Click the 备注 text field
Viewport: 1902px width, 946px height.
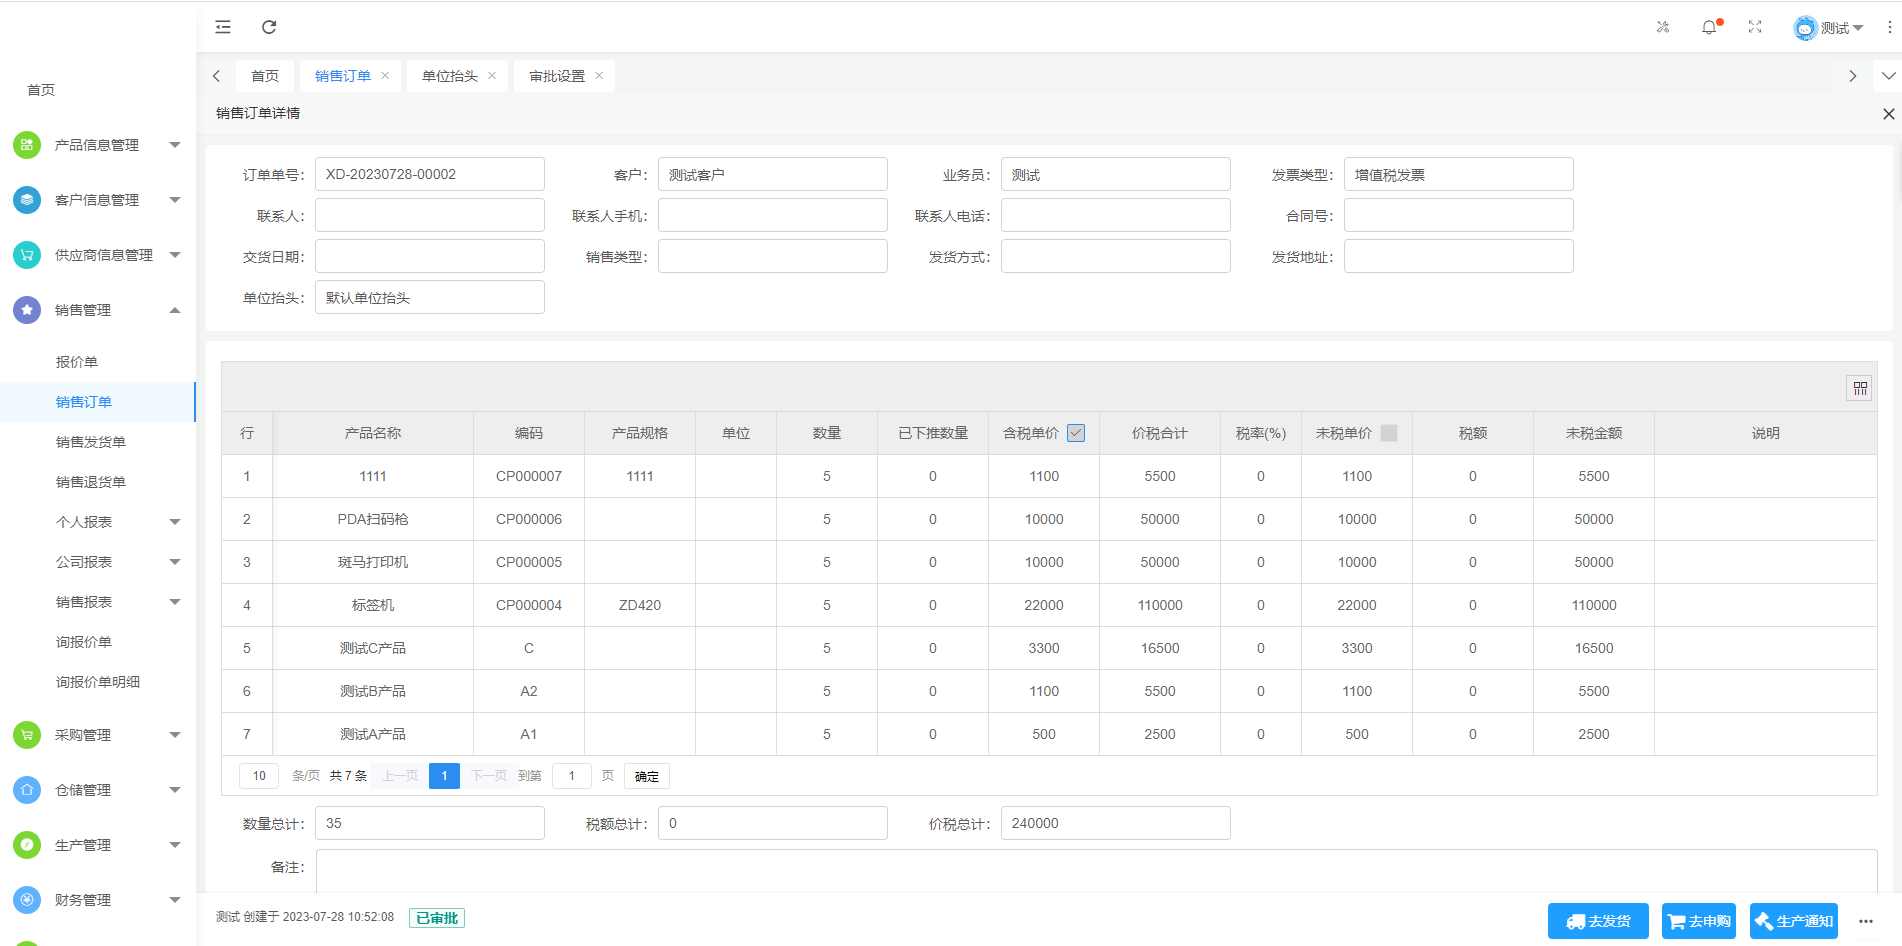click(x=1096, y=870)
